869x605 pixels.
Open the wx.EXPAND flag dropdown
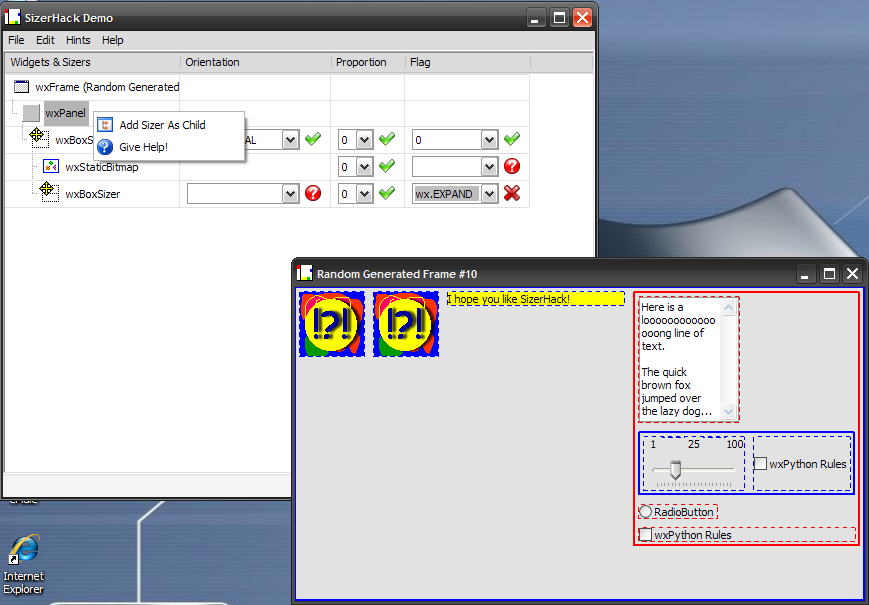489,194
